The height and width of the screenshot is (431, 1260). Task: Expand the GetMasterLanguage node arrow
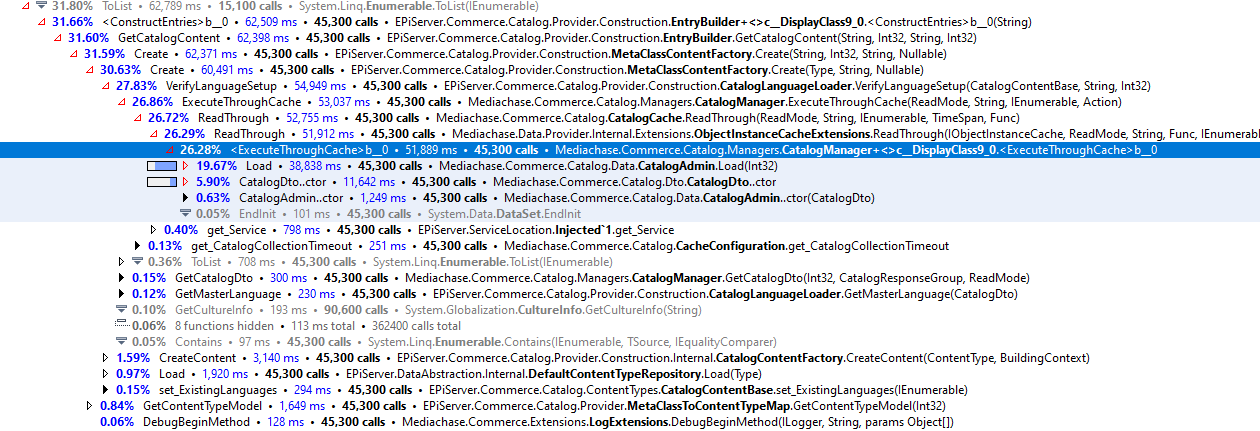[122, 293]
